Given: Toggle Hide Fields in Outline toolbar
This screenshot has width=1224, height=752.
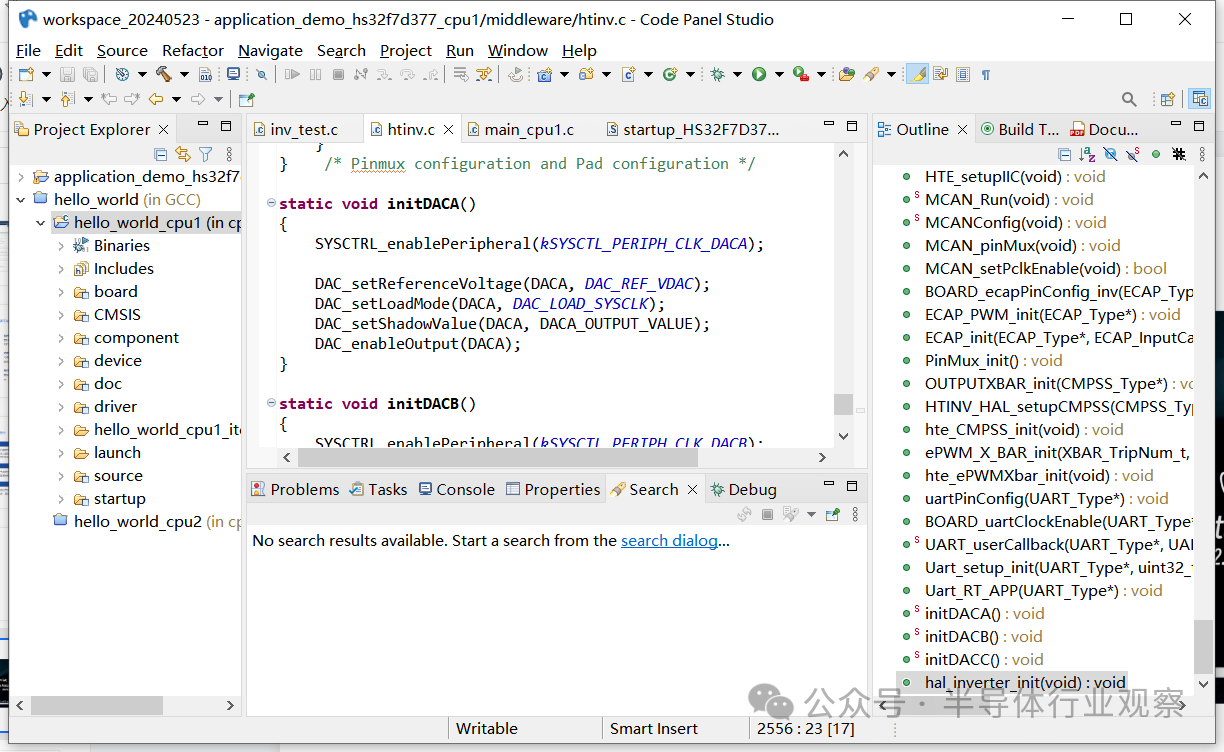Looking at the screenshot, I should click(x=1110, y=154).
